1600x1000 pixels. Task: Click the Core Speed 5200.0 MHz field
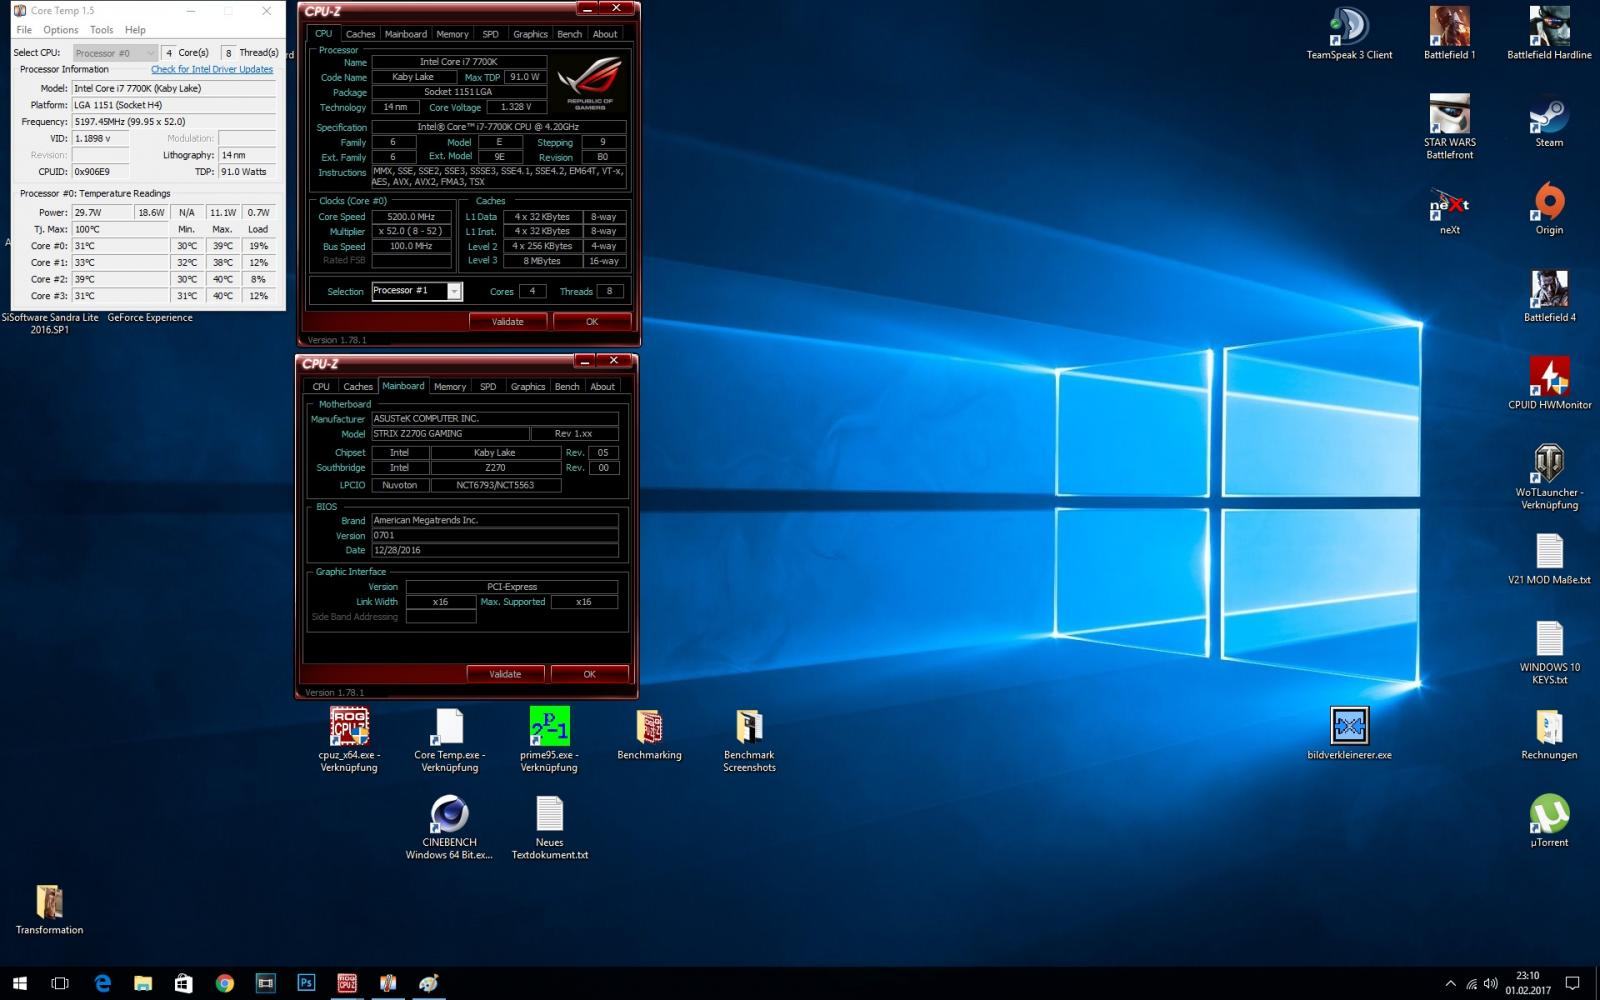pyautogui.click(x=411, y=216)
